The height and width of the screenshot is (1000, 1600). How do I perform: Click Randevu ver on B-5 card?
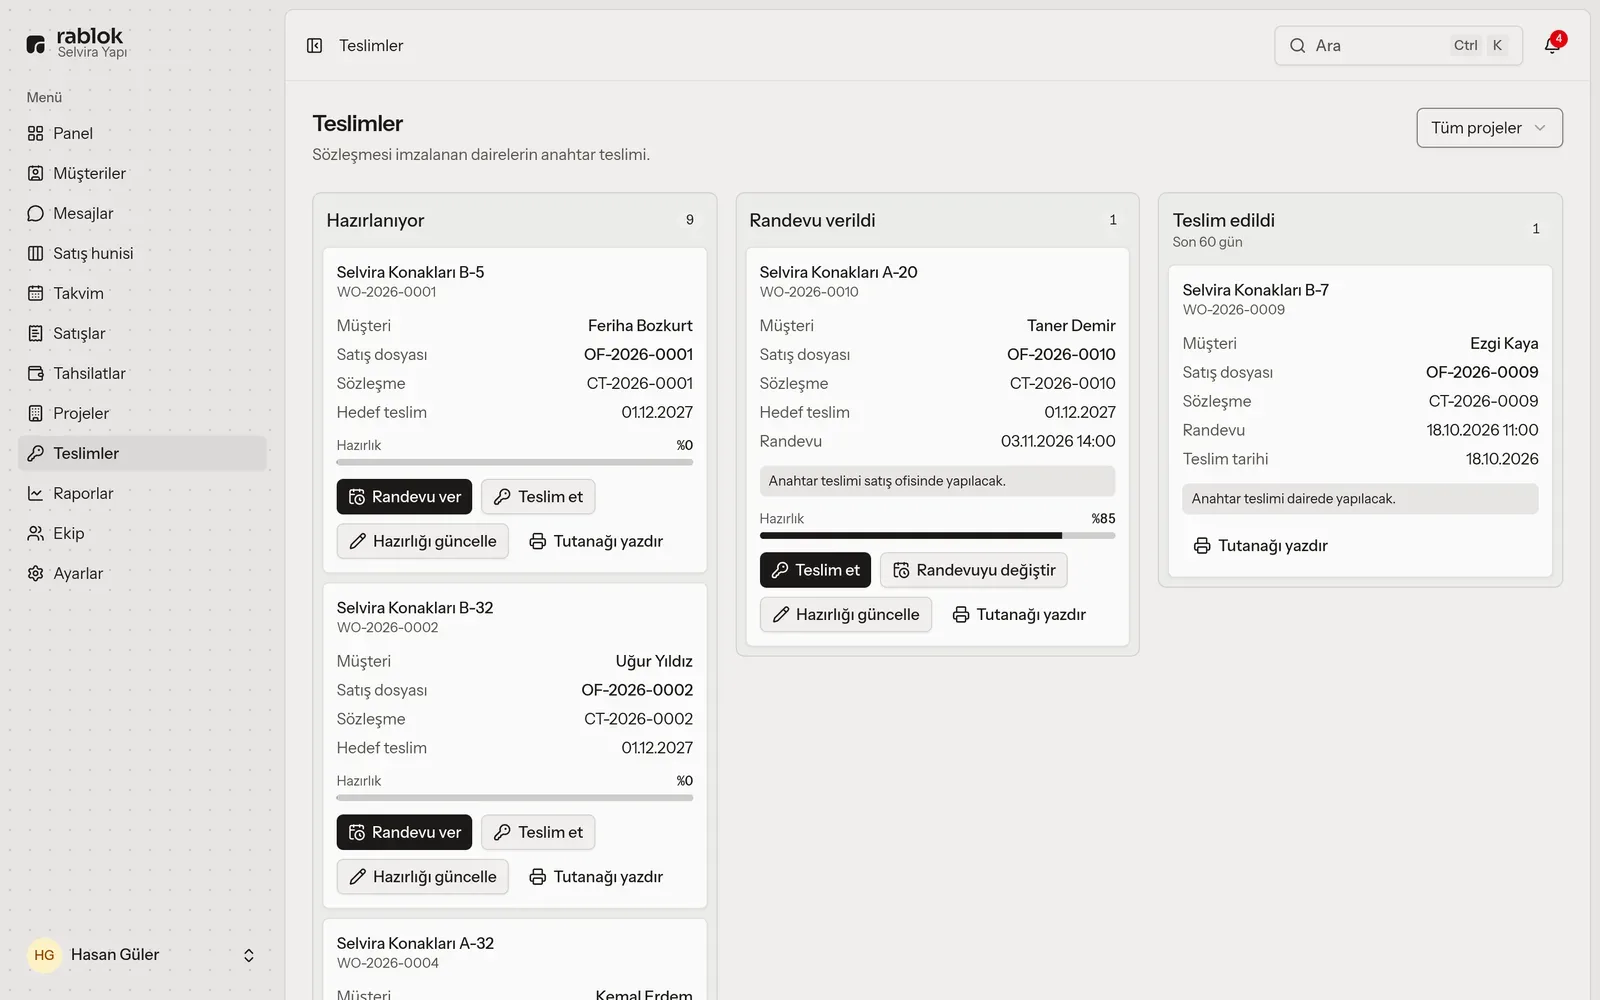pos(404,497)
